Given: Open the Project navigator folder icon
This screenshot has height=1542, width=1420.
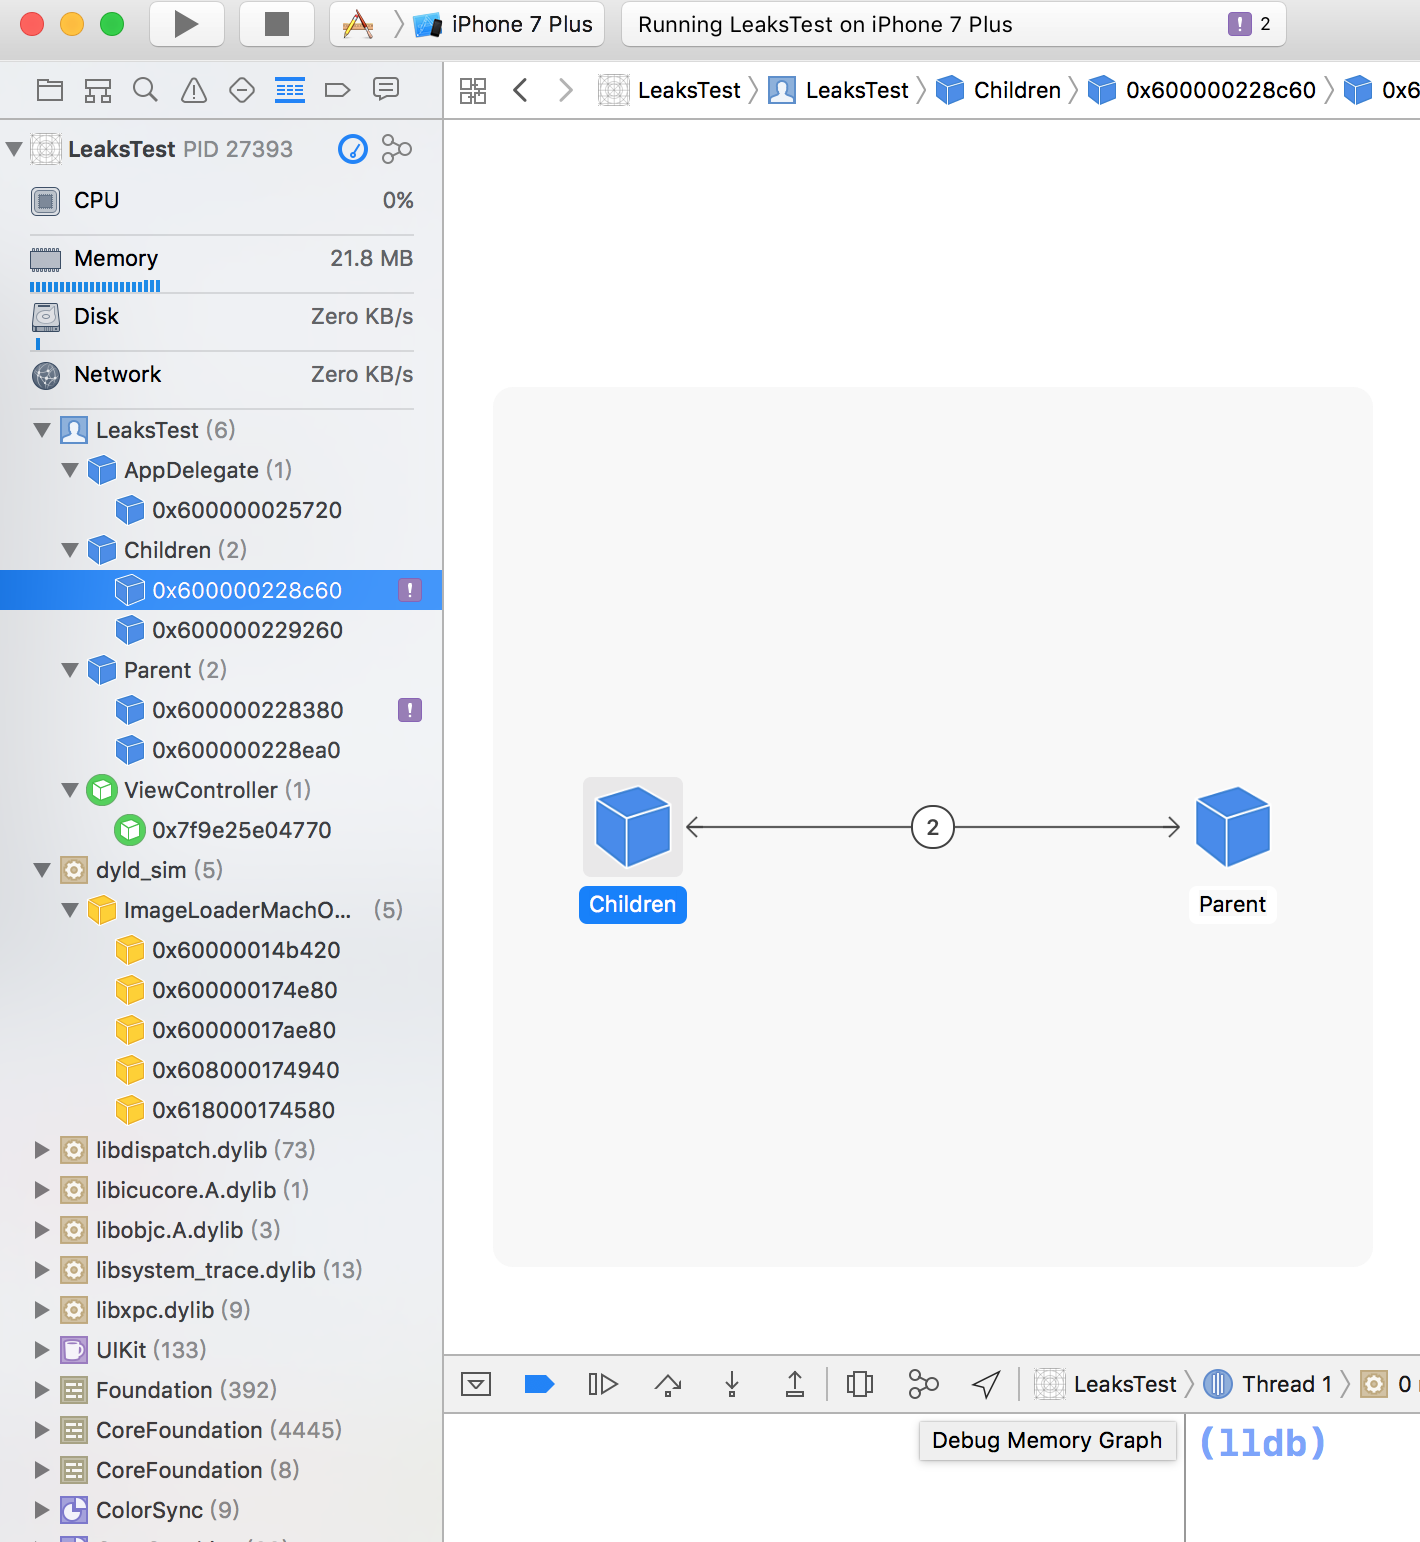Looking at the screenshot, I should 50,91.
